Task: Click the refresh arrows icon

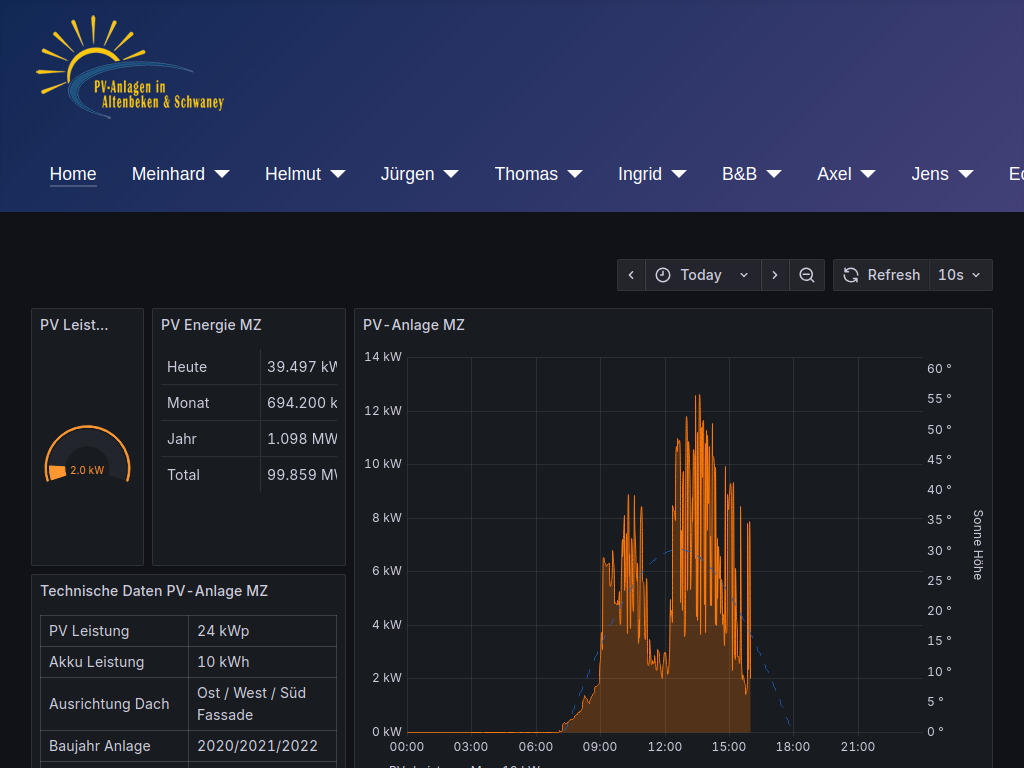Action: tap(851, 275)
